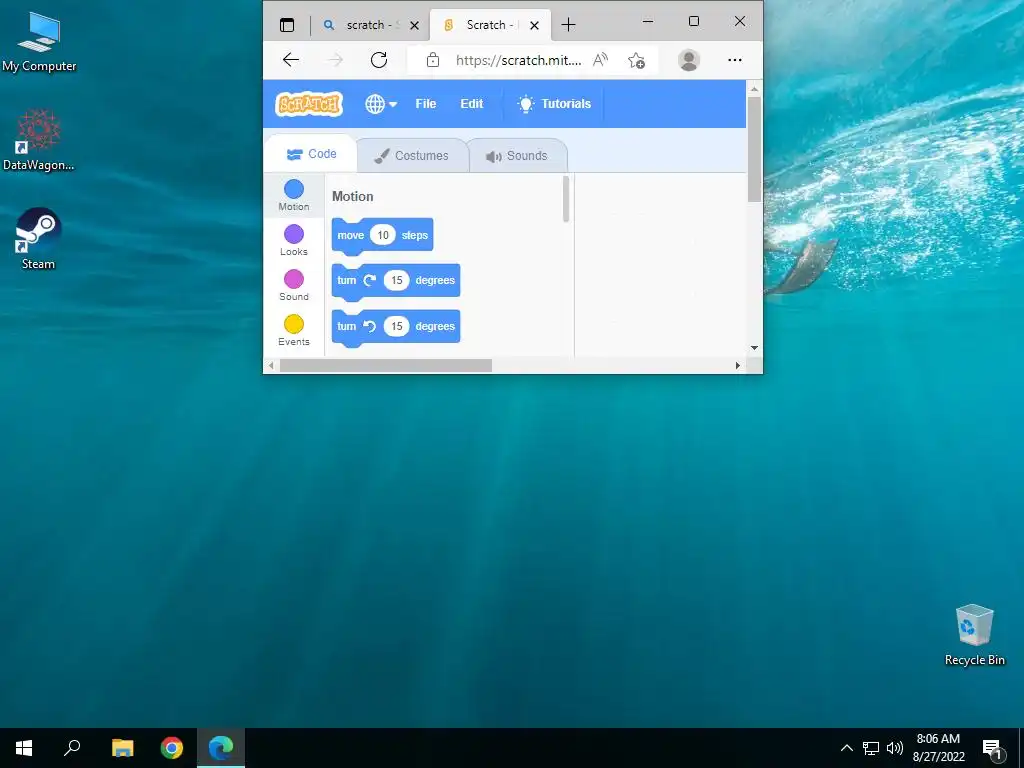Click the page vertical scrollbar thumb
This screenshot has height=768, width=1024.
tap(754, 149)
